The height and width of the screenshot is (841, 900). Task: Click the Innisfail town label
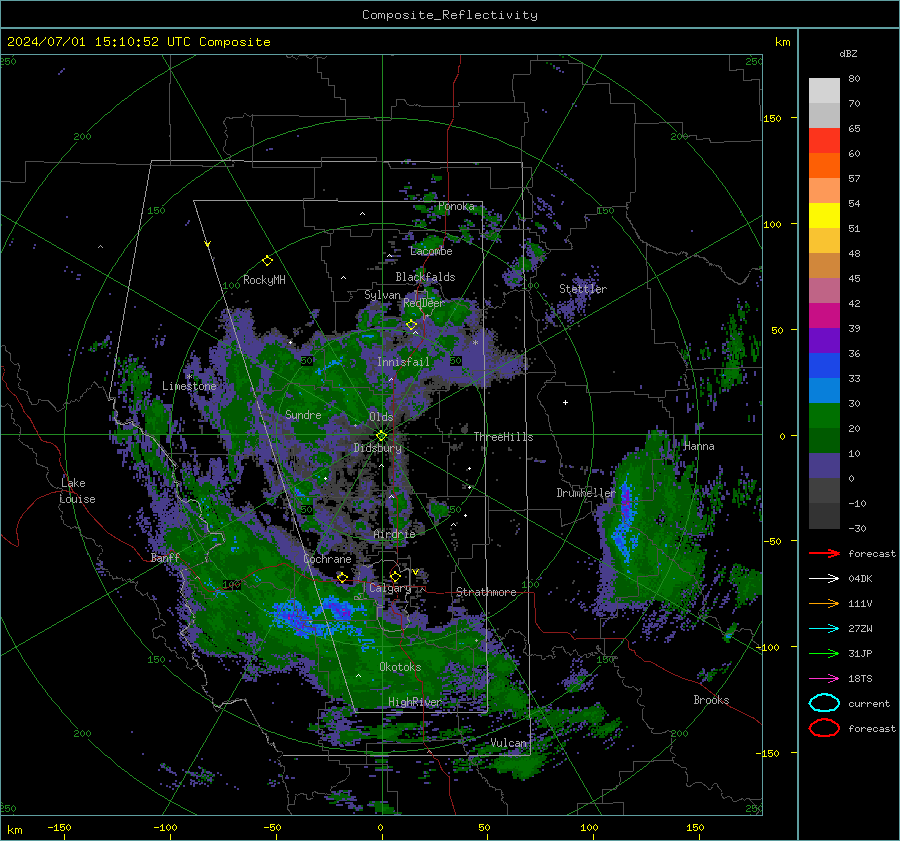click(x=403, y=362)
